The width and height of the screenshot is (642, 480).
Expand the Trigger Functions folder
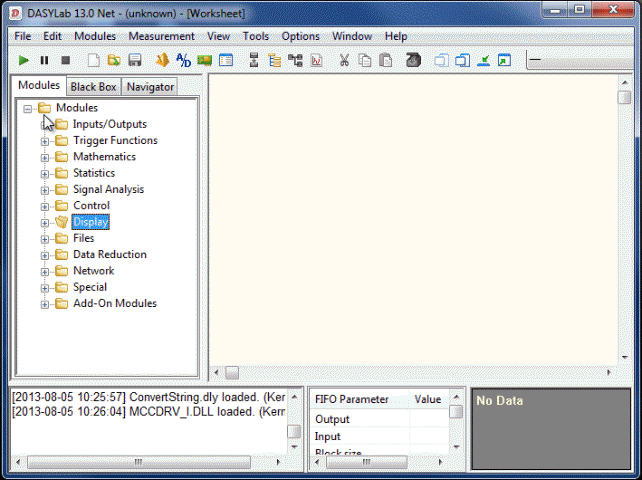[45, 141]
